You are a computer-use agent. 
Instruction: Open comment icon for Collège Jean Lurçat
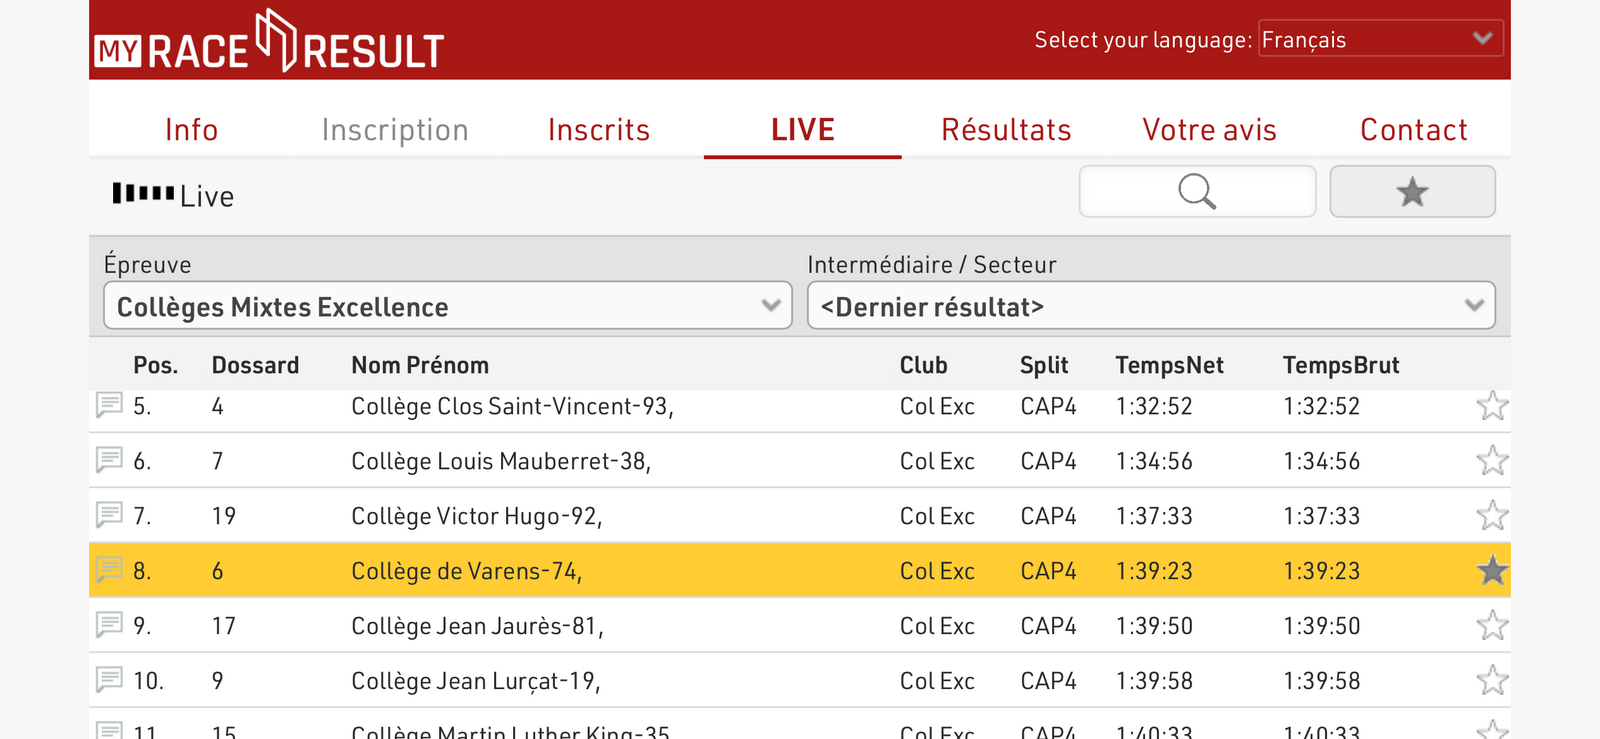point(109,680)
